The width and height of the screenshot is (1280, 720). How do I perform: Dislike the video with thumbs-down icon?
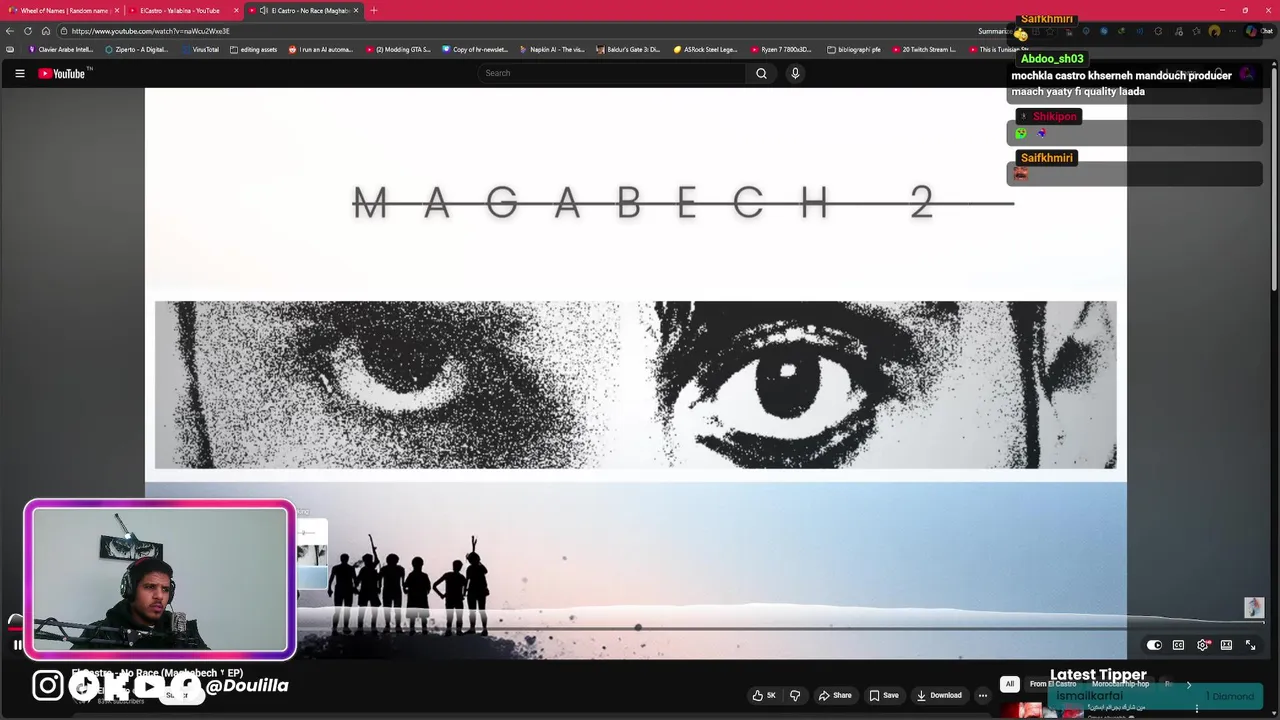coord(795,695)
